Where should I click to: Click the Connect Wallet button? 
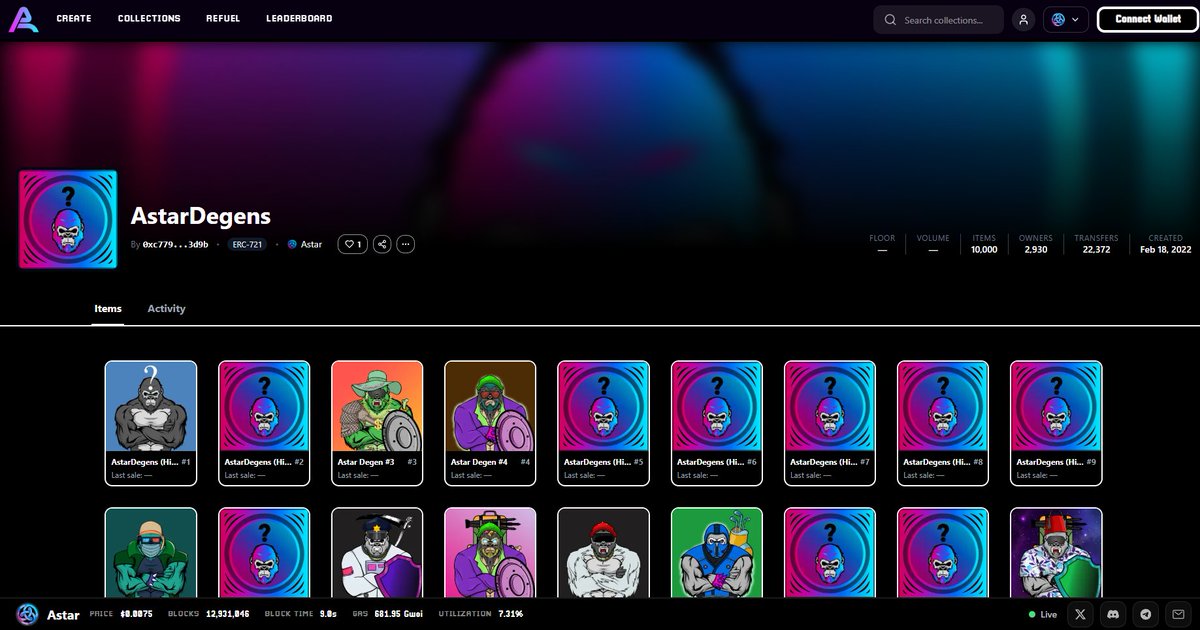coord(1147,20)
